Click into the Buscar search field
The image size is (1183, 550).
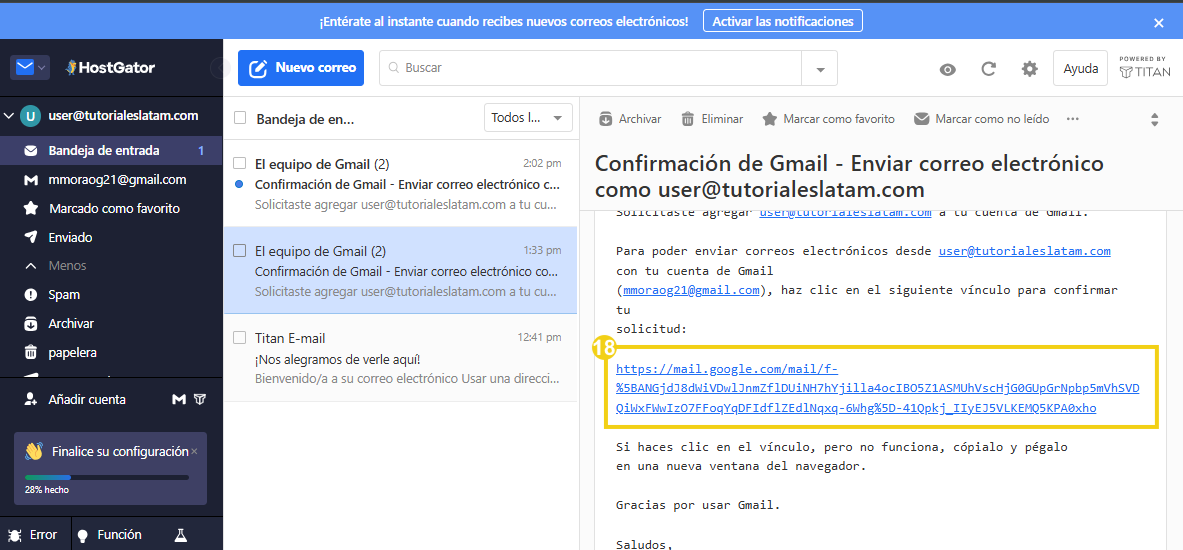pos(590,68)
